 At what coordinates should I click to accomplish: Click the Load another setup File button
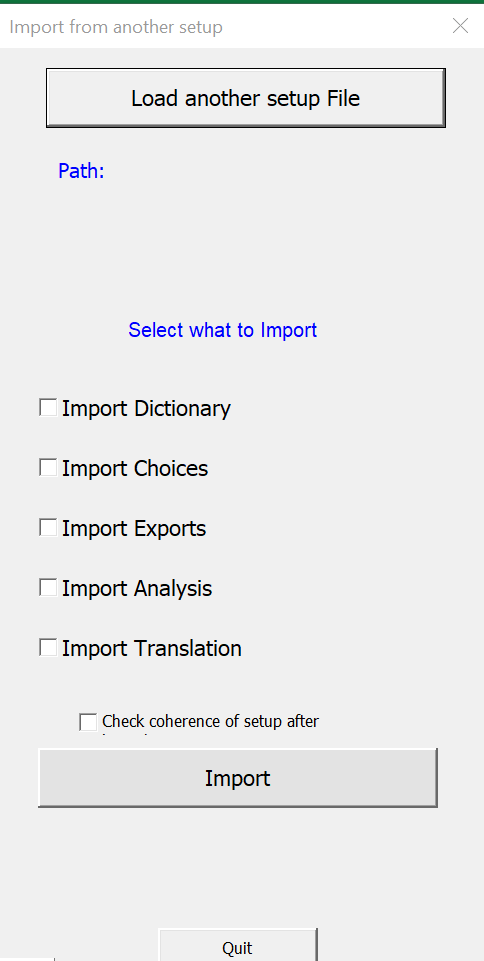246,98
